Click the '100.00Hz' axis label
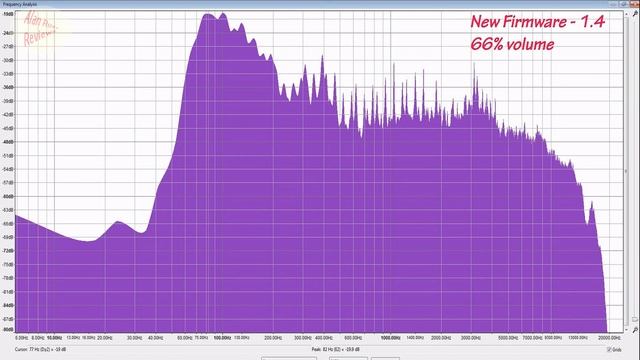The image size is (640, 360). point(222,338)
